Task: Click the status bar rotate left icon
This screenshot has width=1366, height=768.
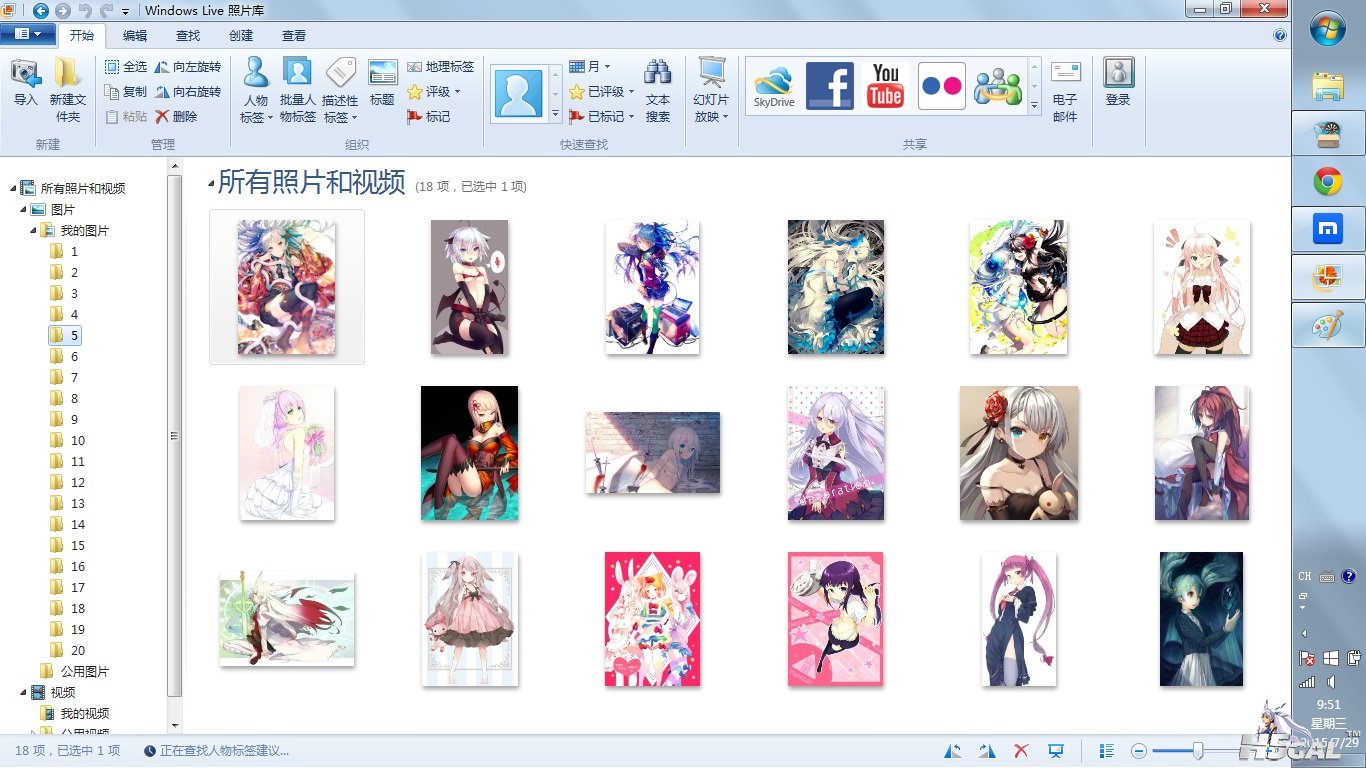Action: pos(953,751)
